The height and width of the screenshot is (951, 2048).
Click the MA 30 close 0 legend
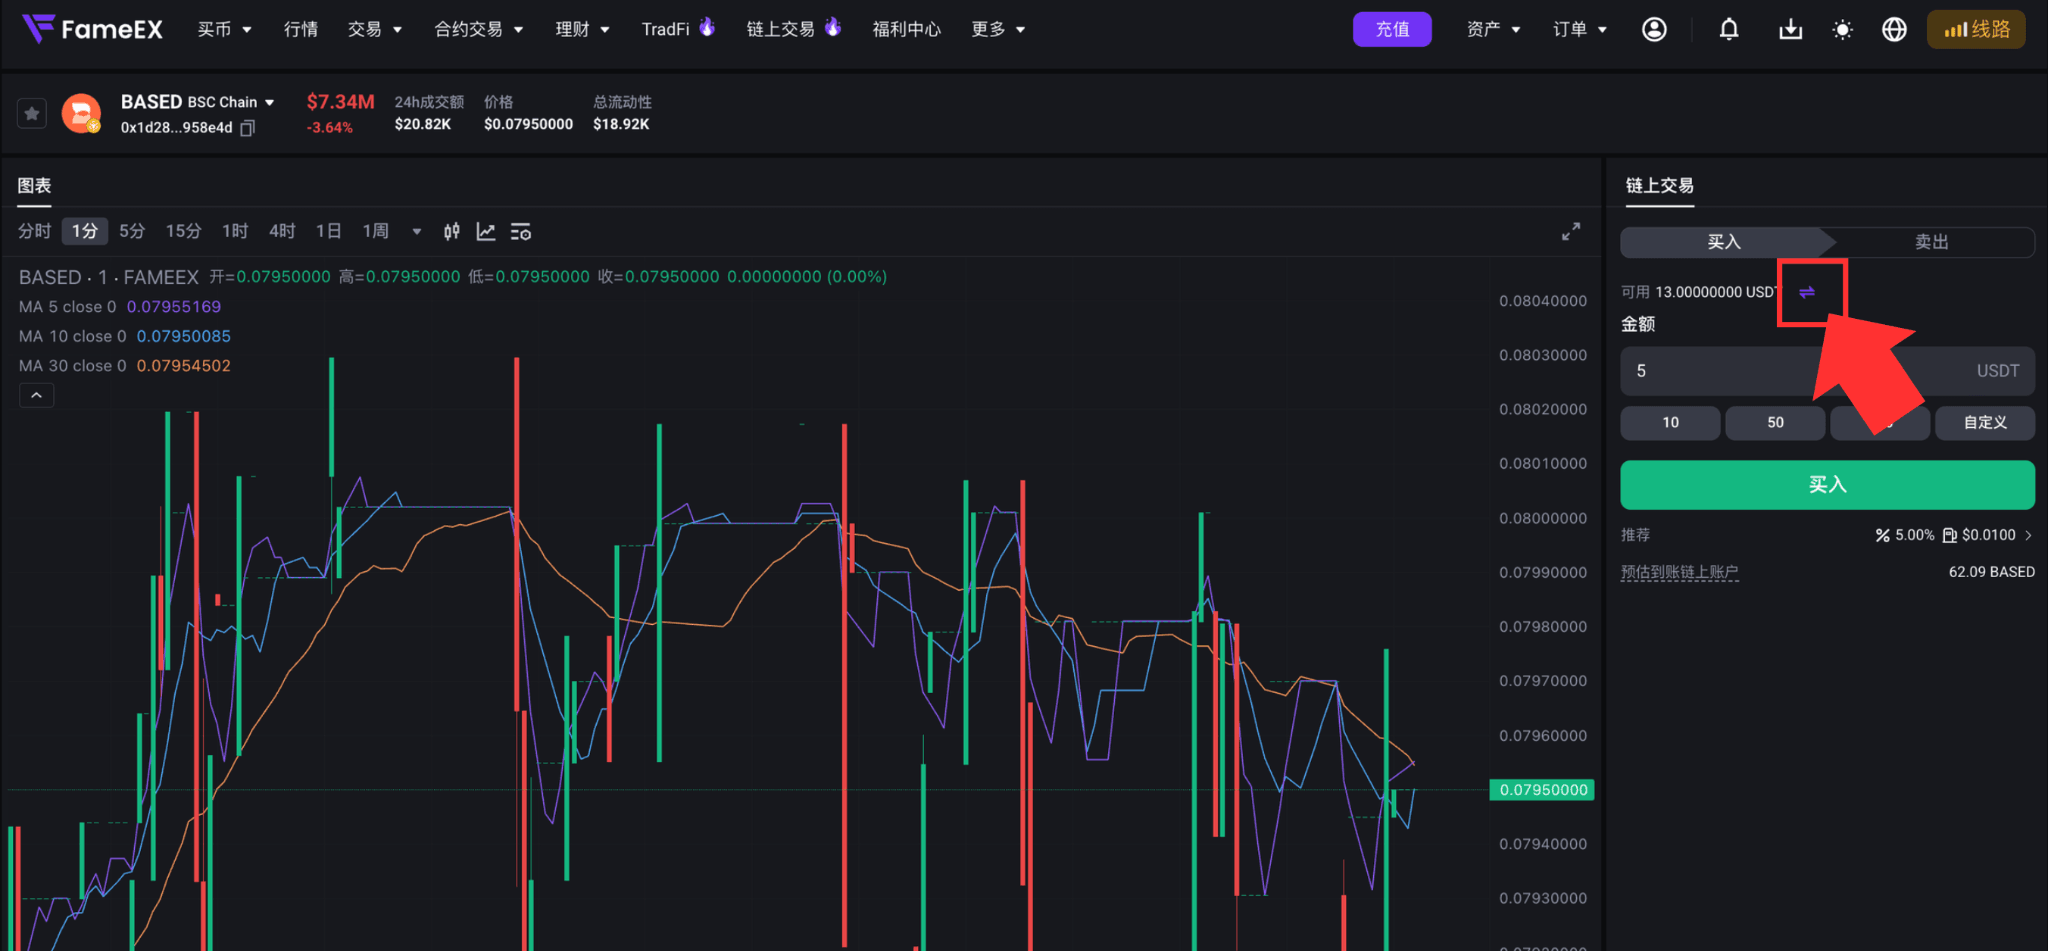tap(125, 366)
